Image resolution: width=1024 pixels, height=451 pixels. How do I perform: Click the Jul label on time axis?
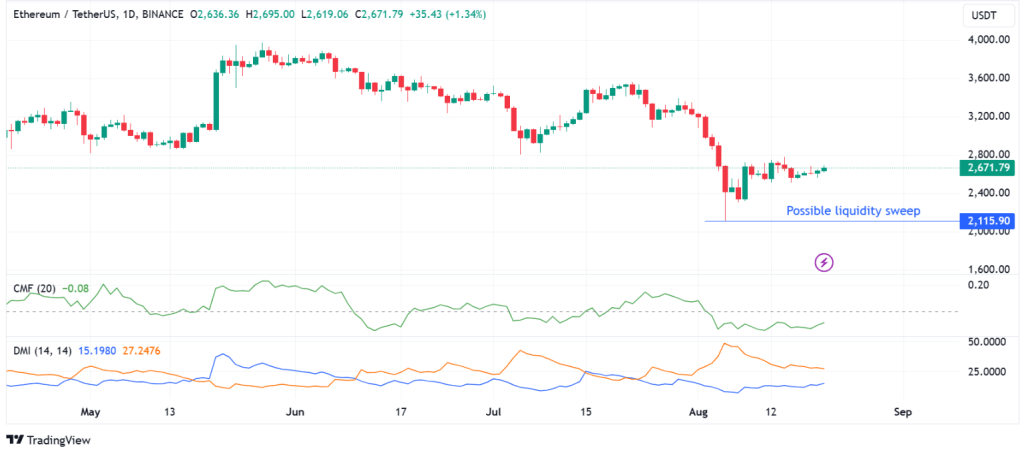click(x=494, y=412)
